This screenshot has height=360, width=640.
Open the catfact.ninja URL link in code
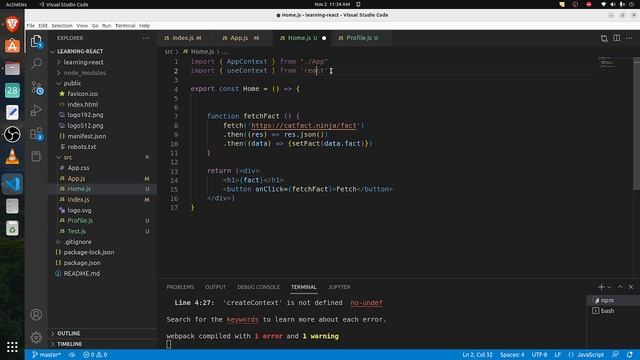point(303,125)
